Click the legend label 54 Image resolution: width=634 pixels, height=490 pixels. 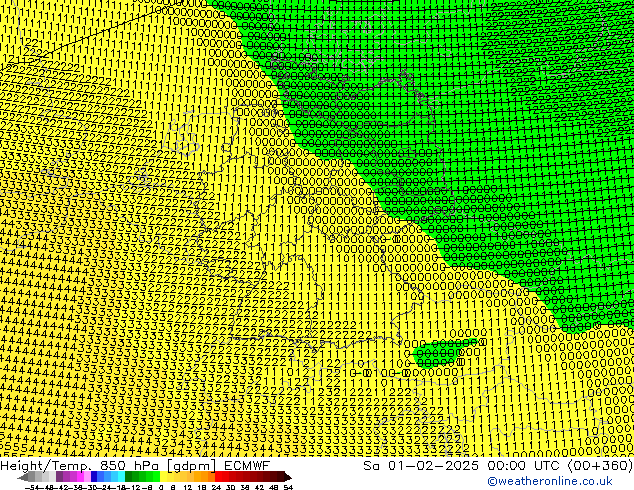(288, 487)
